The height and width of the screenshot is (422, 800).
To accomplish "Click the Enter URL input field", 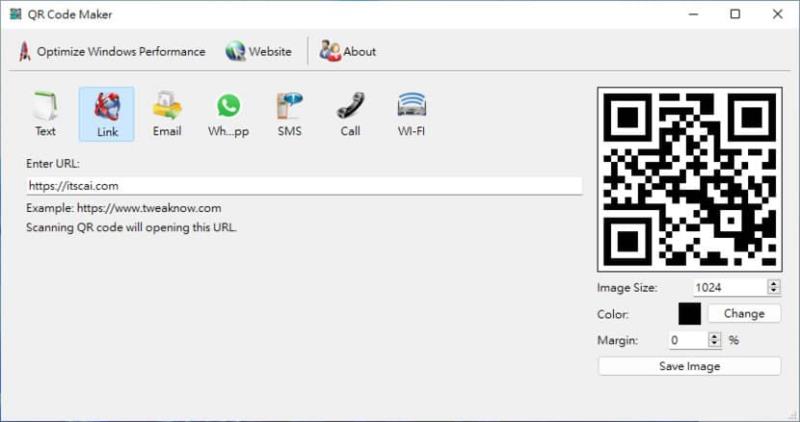I will tap(304, 186).
